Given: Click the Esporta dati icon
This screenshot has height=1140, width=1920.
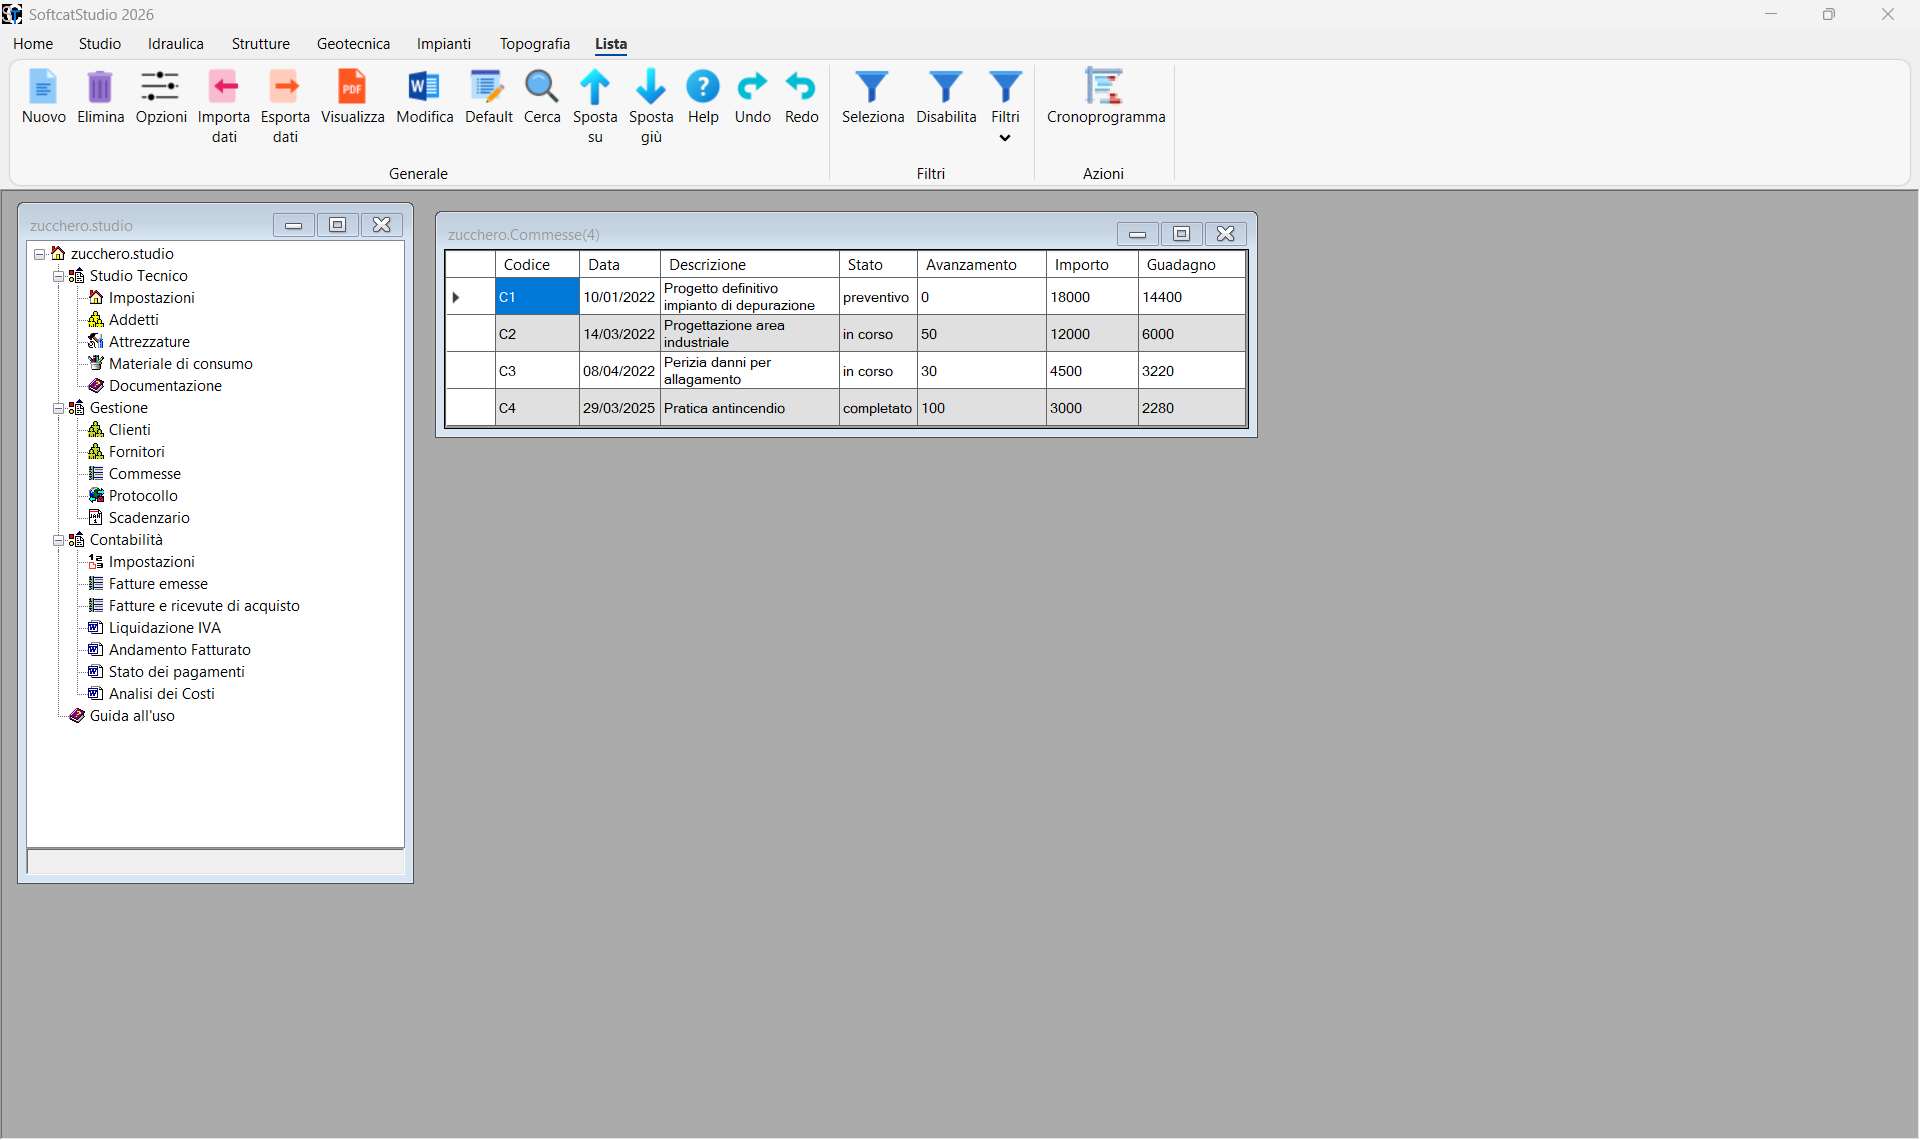Looking at the screenshot, I should click(x=285, y=87).
